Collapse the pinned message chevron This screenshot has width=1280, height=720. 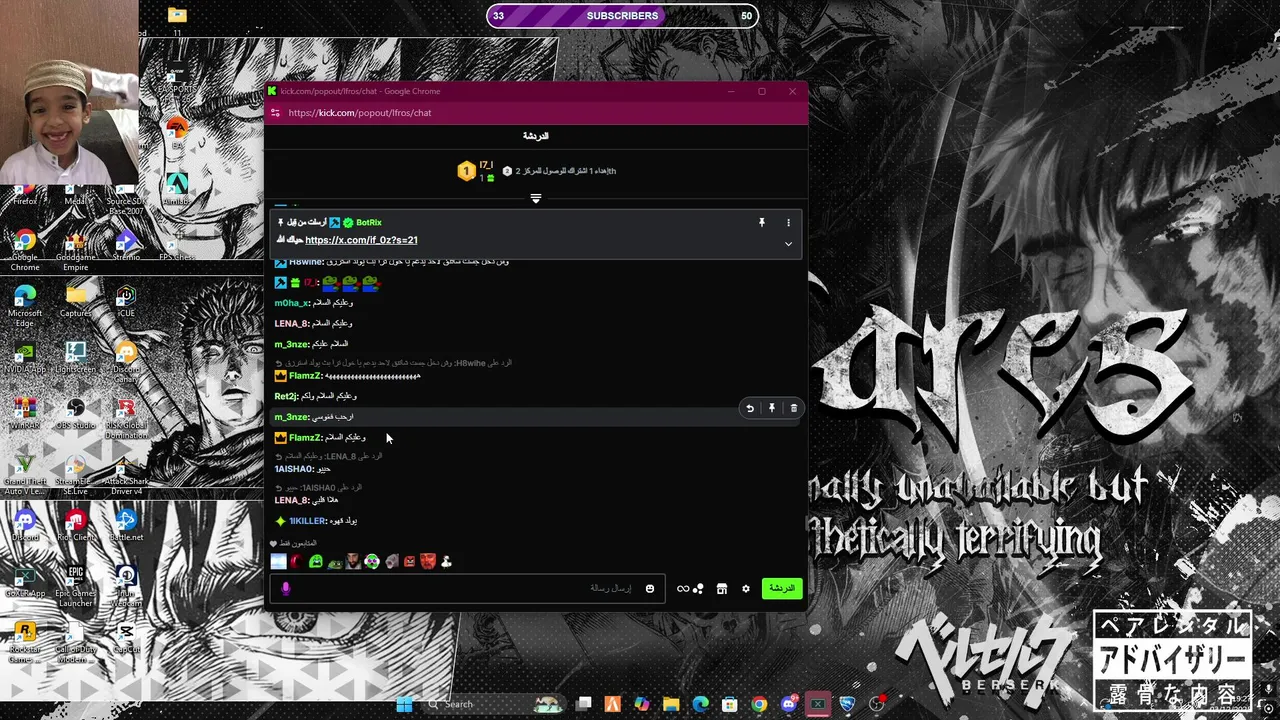click(x=788, y=244)
